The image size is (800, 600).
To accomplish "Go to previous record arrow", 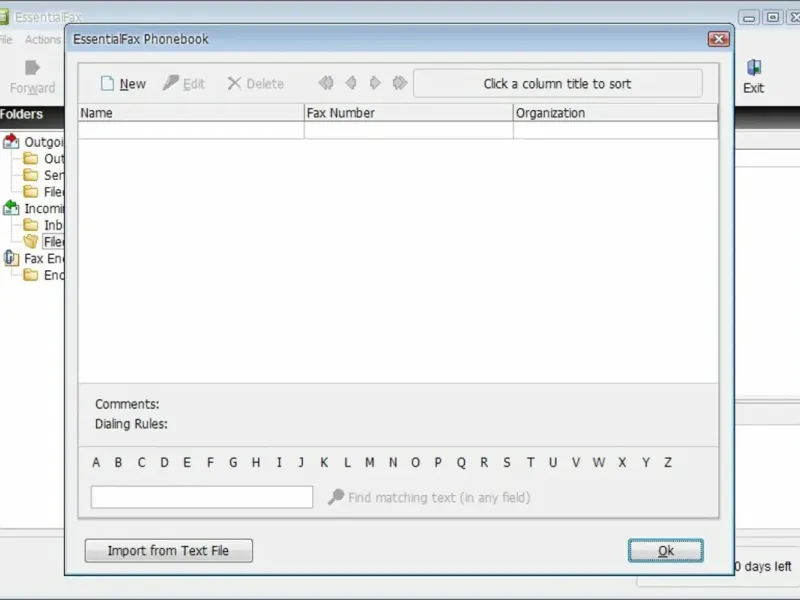I will (351, 83).
